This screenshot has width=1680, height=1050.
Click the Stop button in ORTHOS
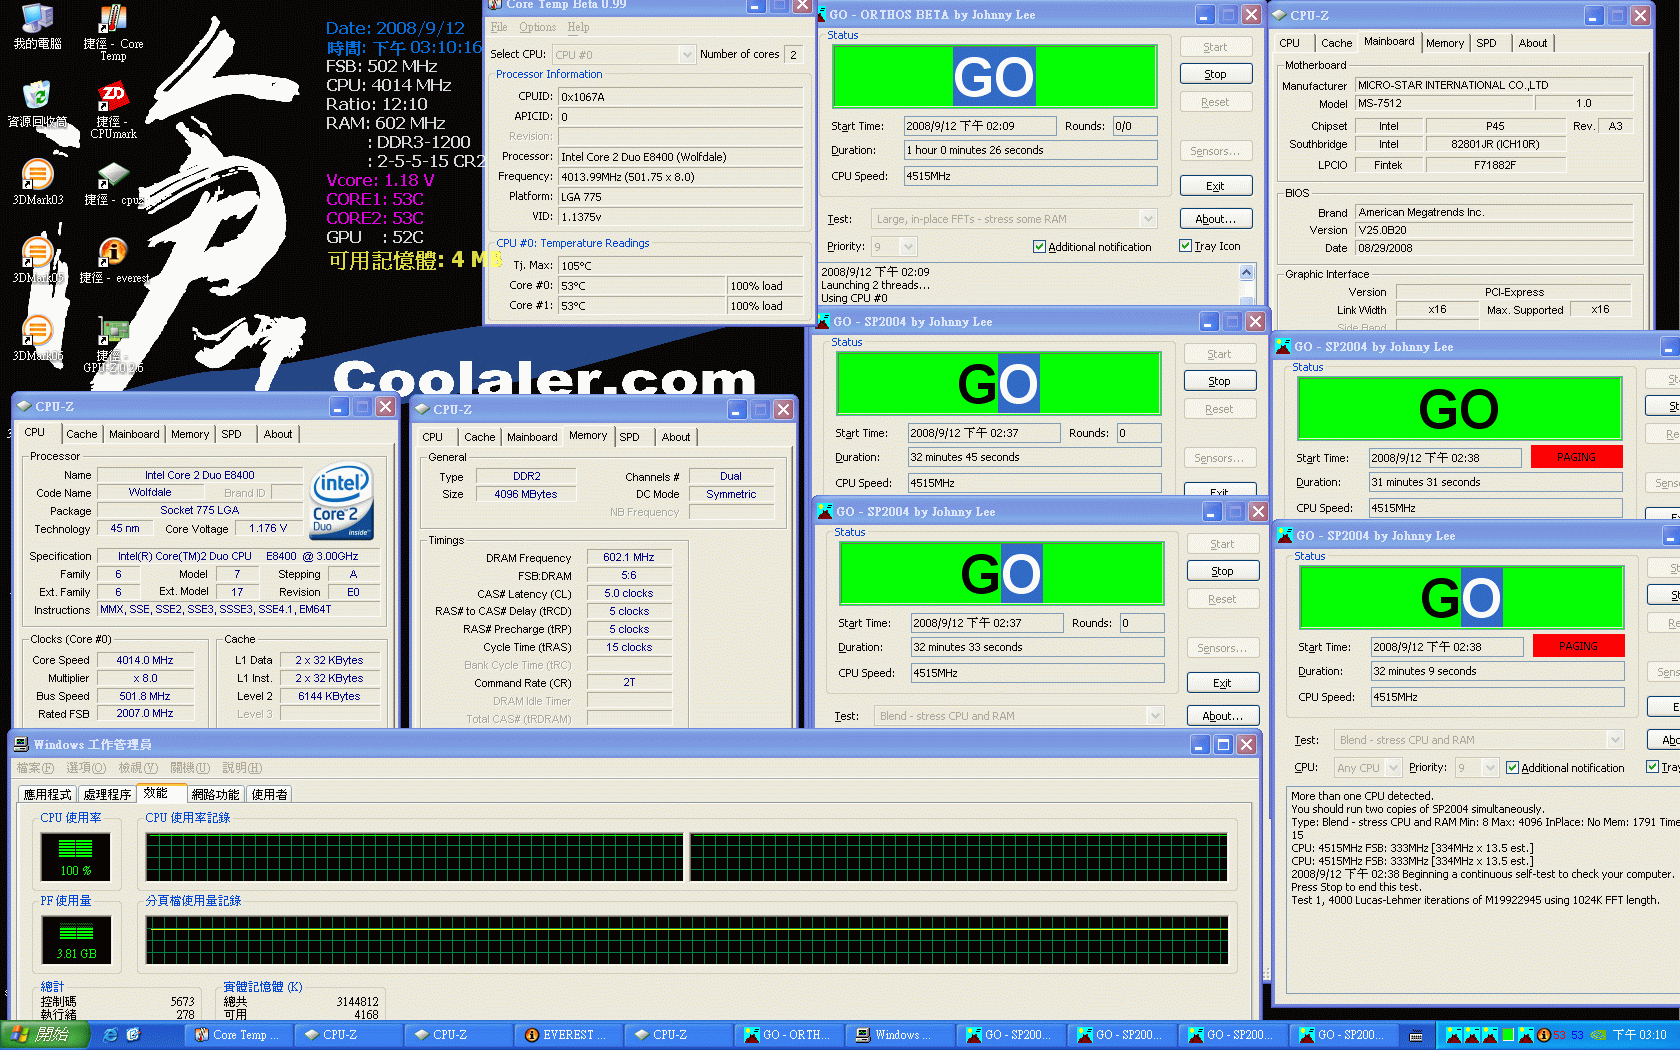1215,74
